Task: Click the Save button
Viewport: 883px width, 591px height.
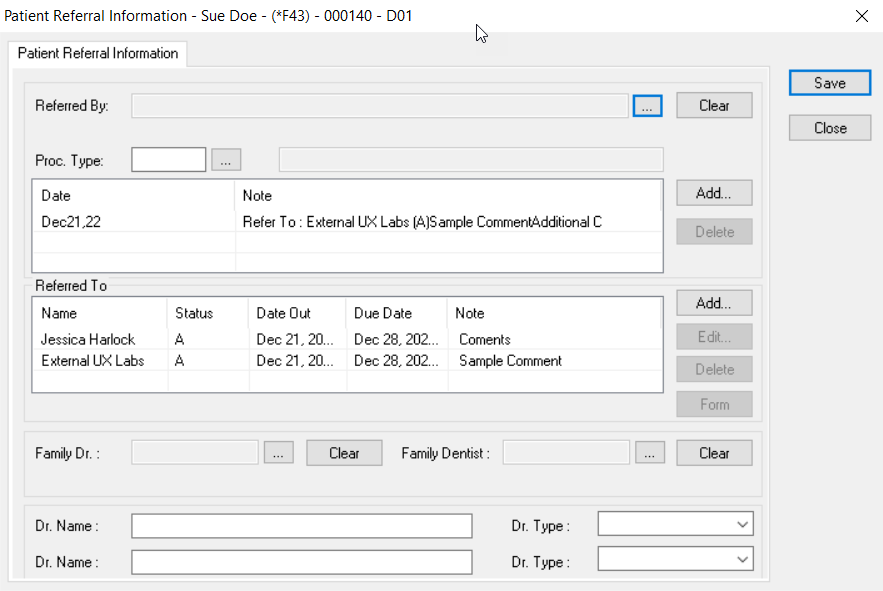Action: pyautogui.click(x=830, y=83)
